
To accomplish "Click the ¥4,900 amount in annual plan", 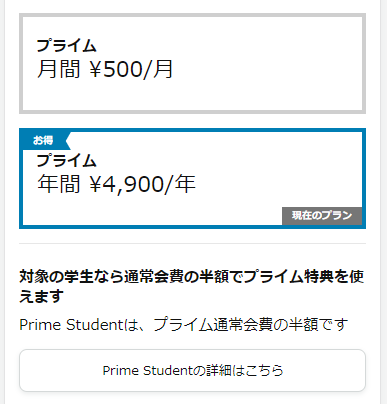I will click(127, 184).
